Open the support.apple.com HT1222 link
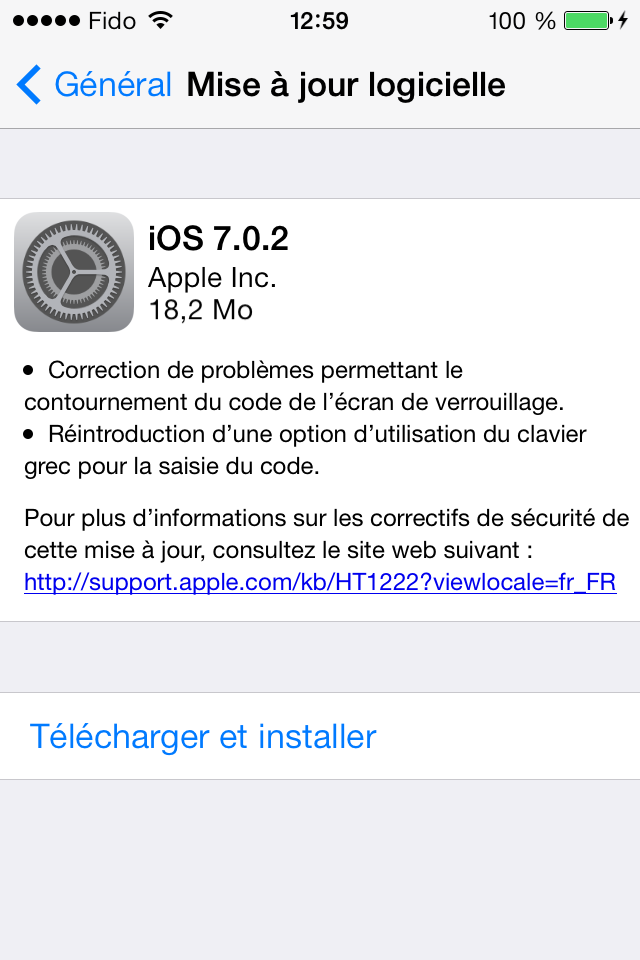The height and width of the screenshot is (960, 640). 320,582
